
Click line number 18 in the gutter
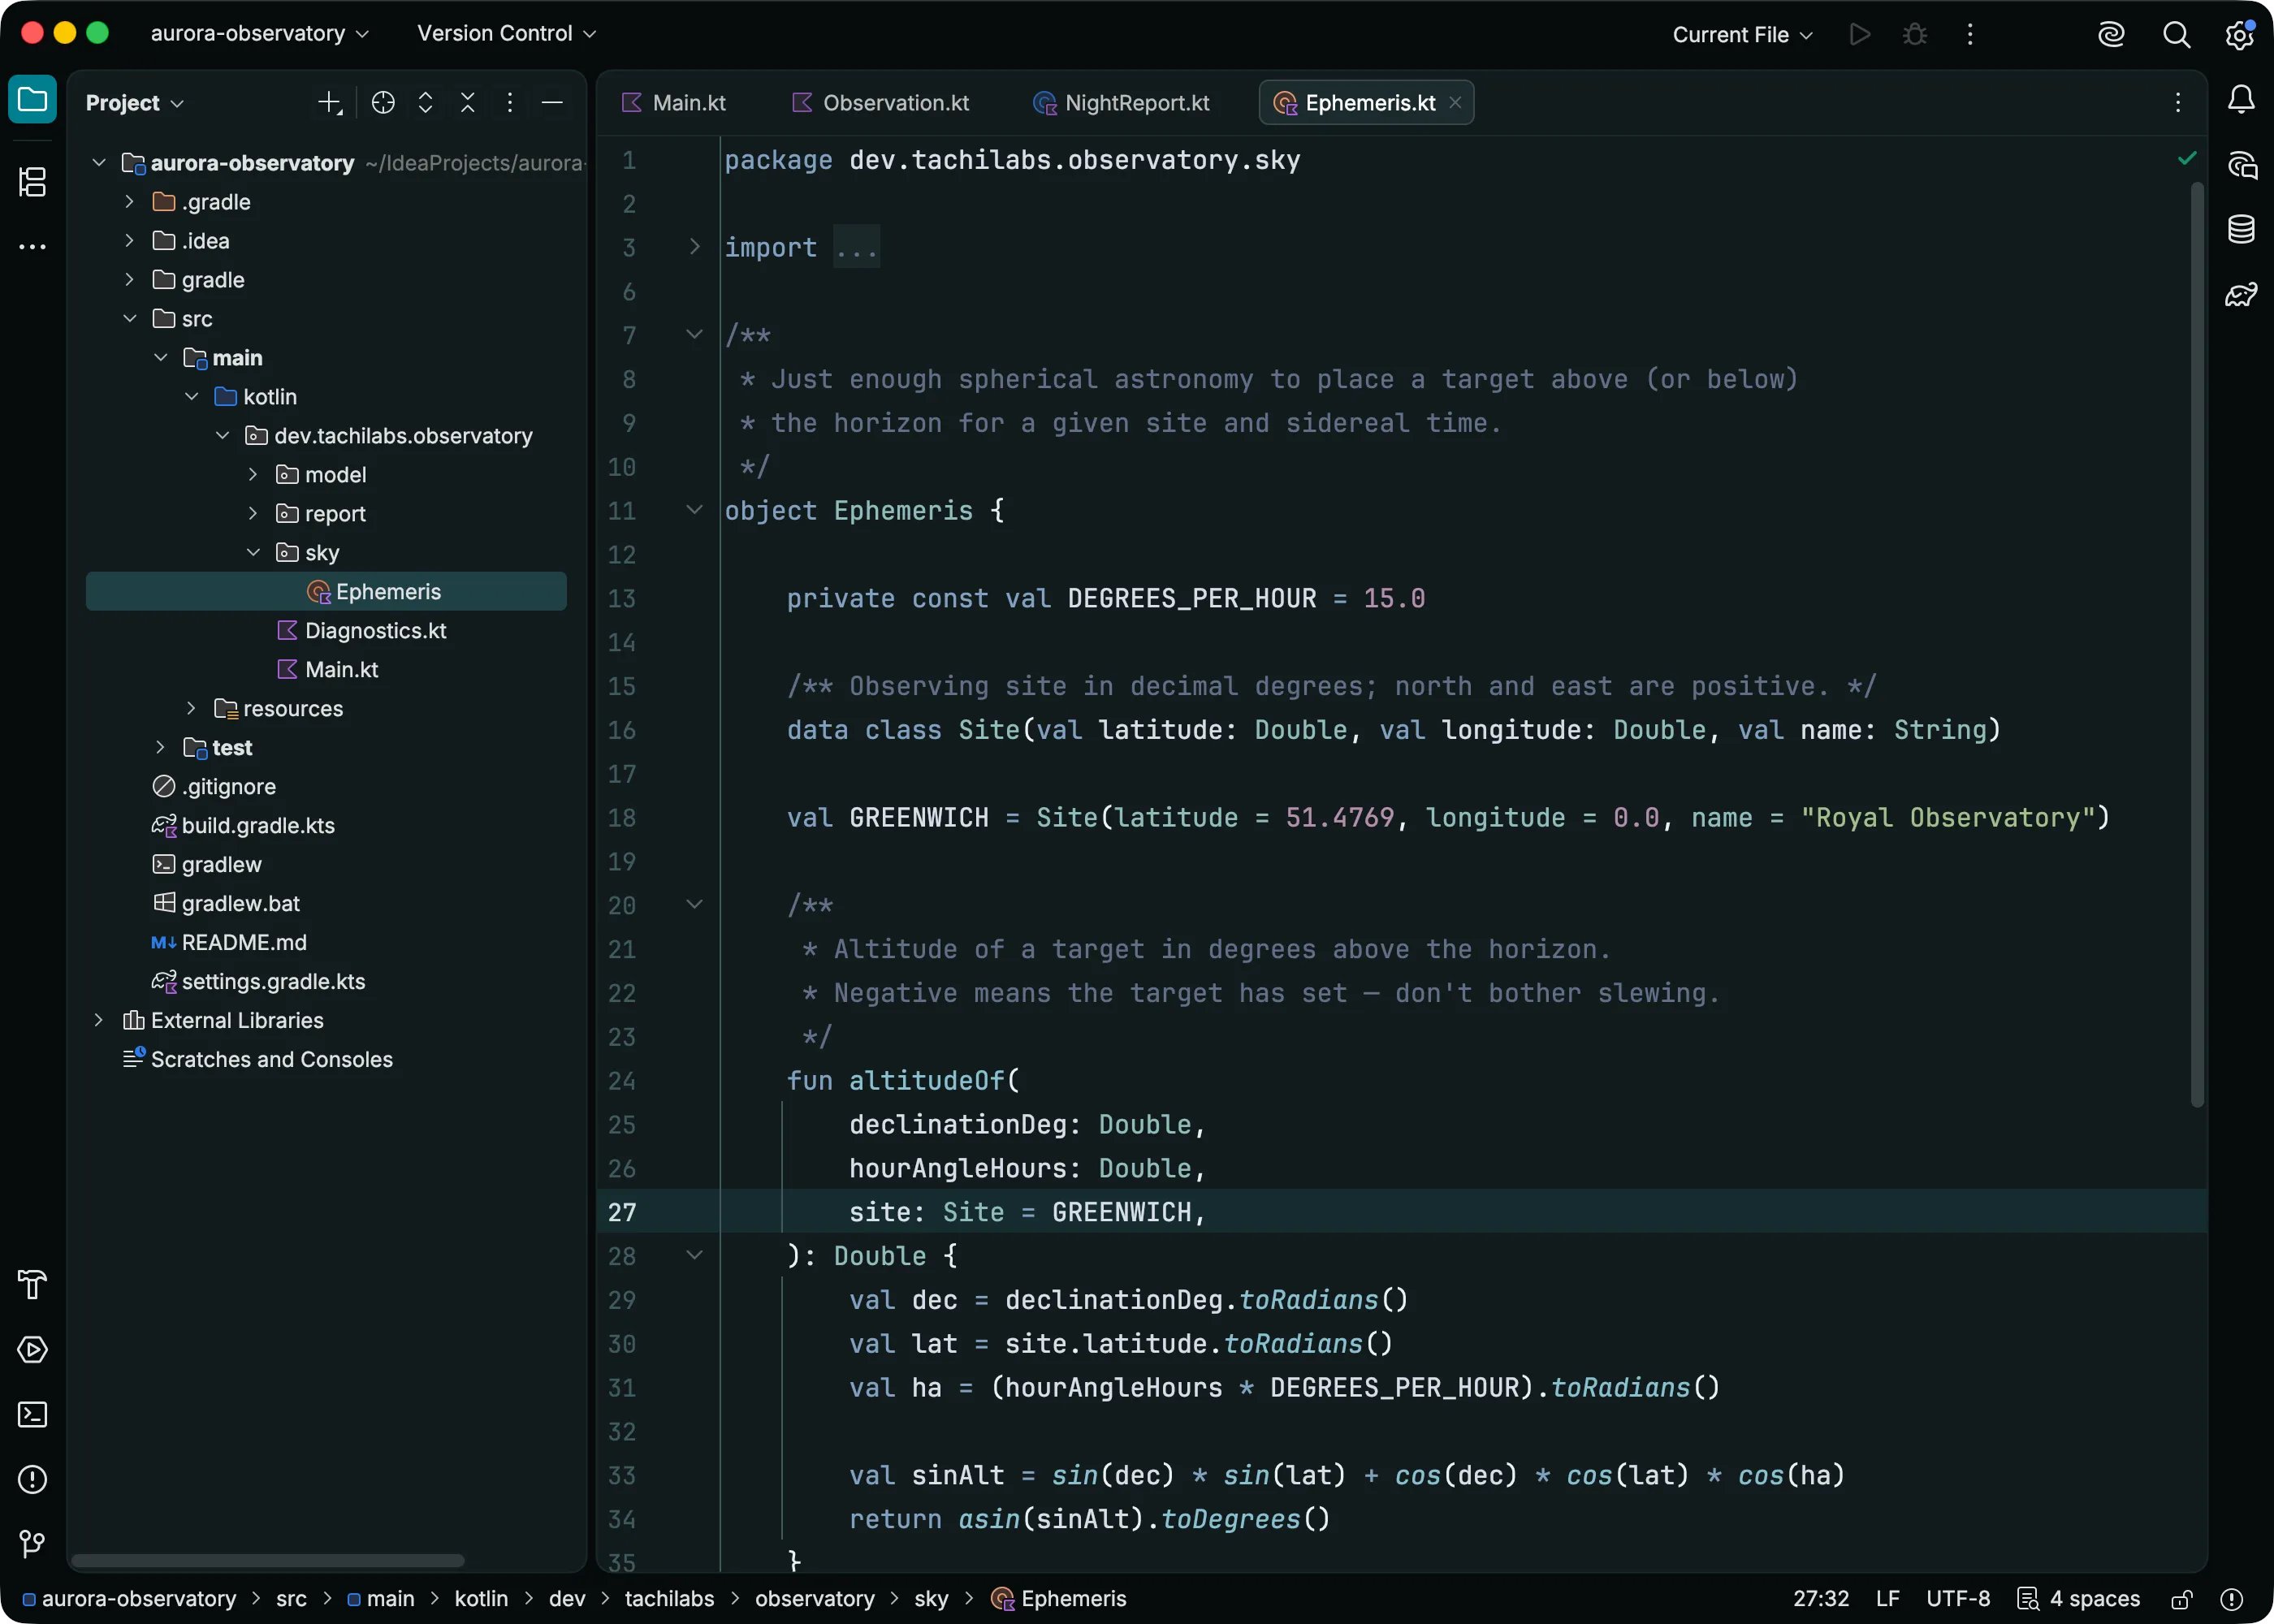622,818
